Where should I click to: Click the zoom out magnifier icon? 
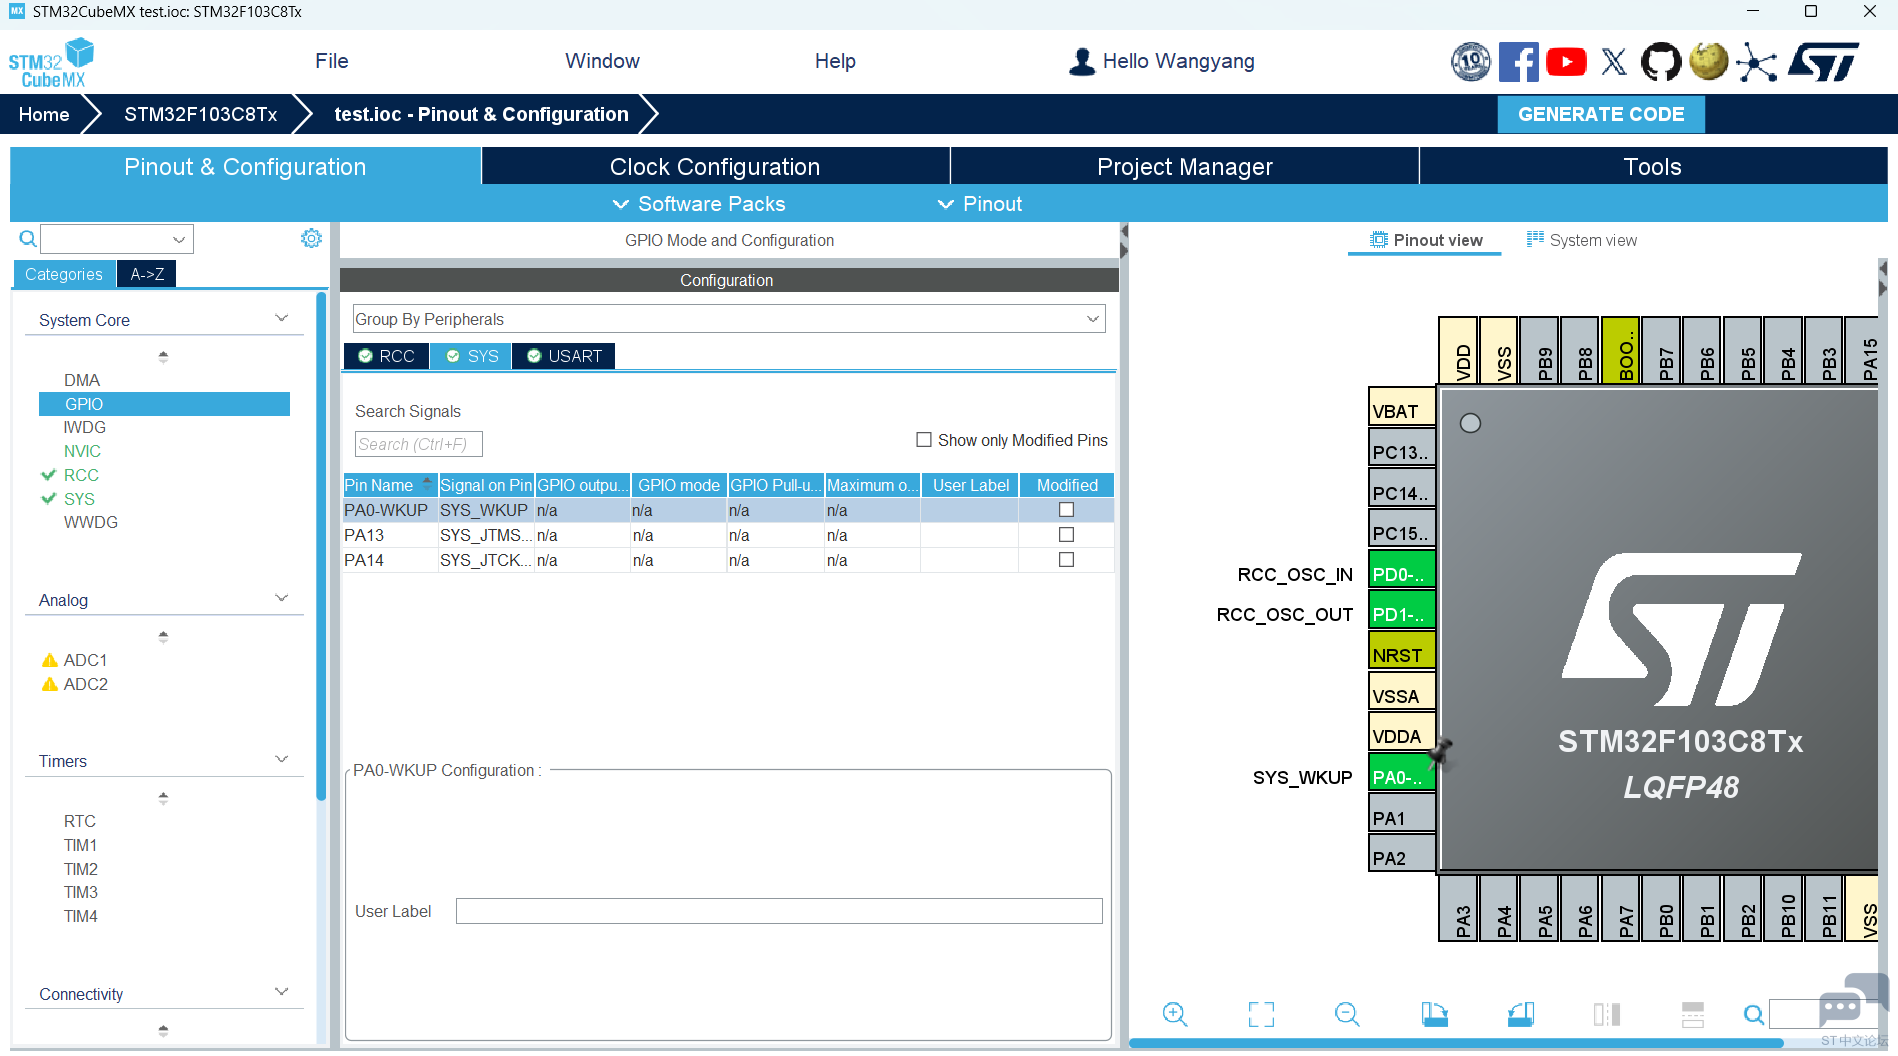pyautogui.click(x=1347, y=1015)
